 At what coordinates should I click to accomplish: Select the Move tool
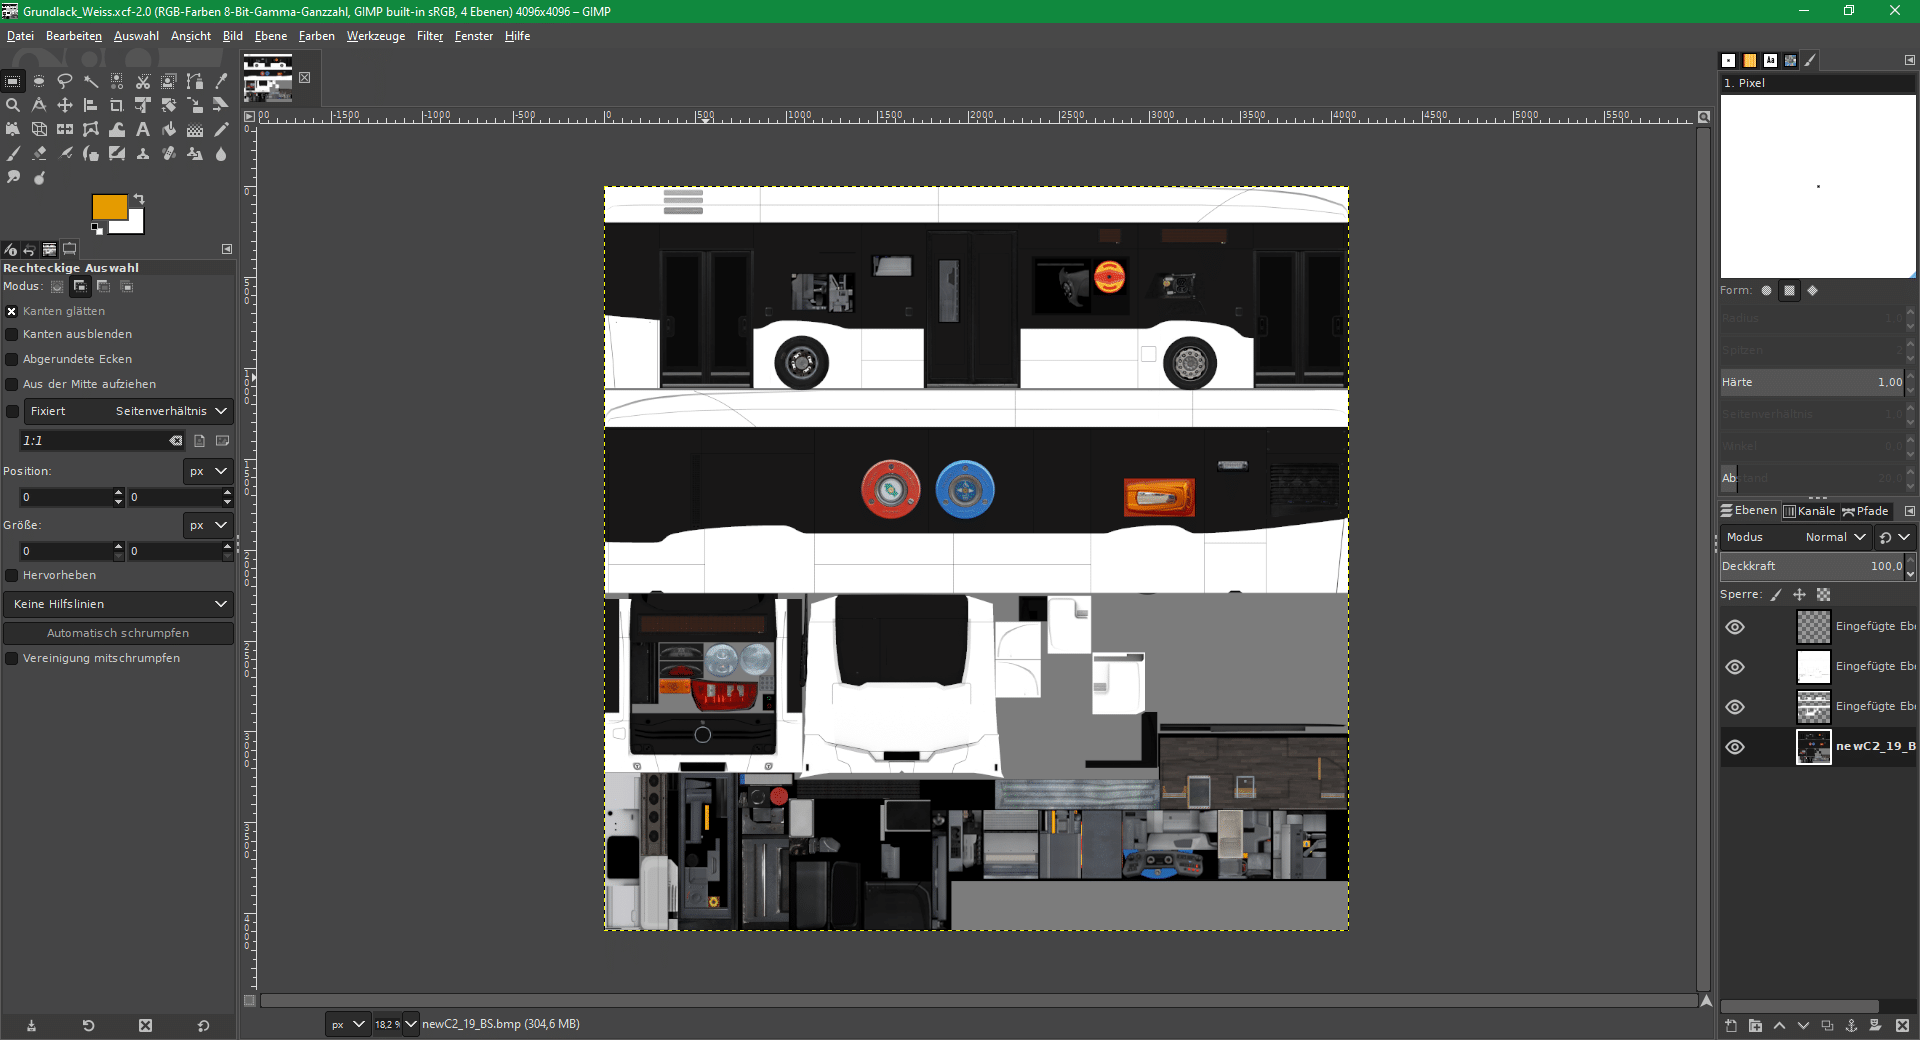click(65, 105)
